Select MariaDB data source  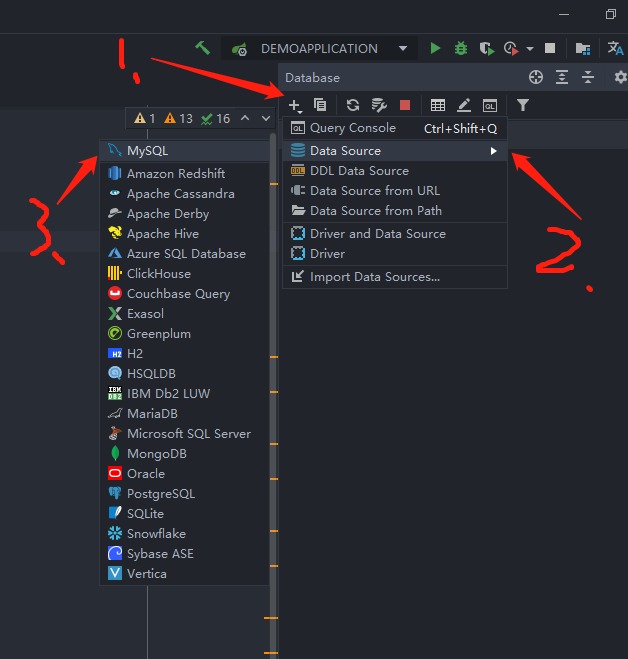coord(185,414)
